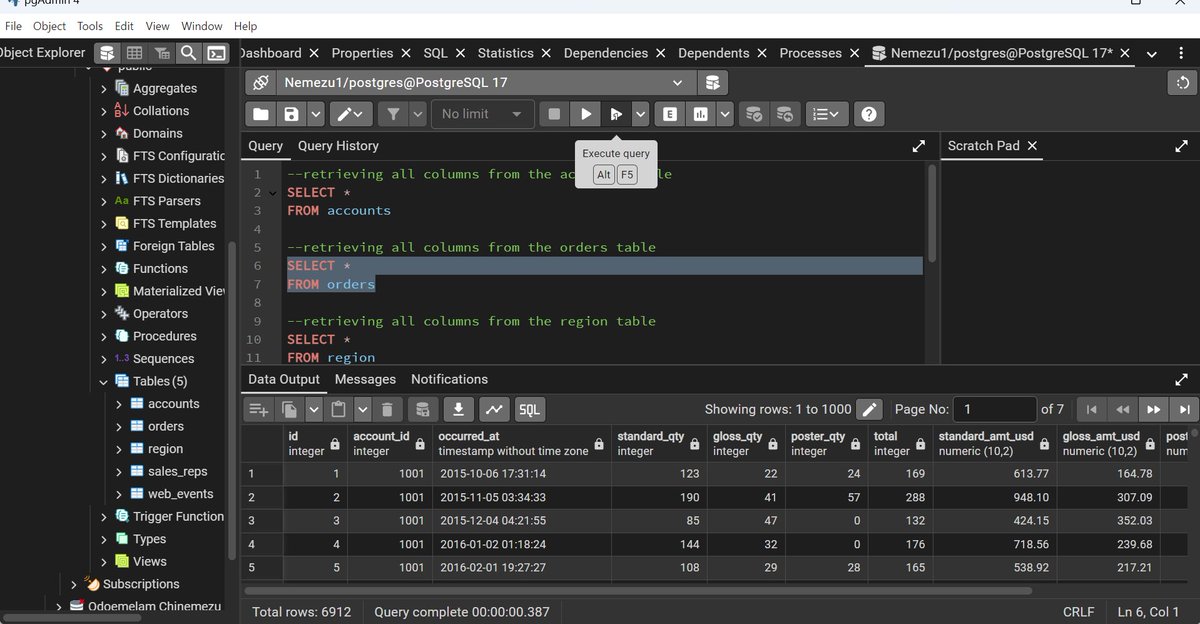Image resolution: width=1200 pixels, height=624 pixels.
Task: Click the connection status plug icon
Action: pos(260,82)
